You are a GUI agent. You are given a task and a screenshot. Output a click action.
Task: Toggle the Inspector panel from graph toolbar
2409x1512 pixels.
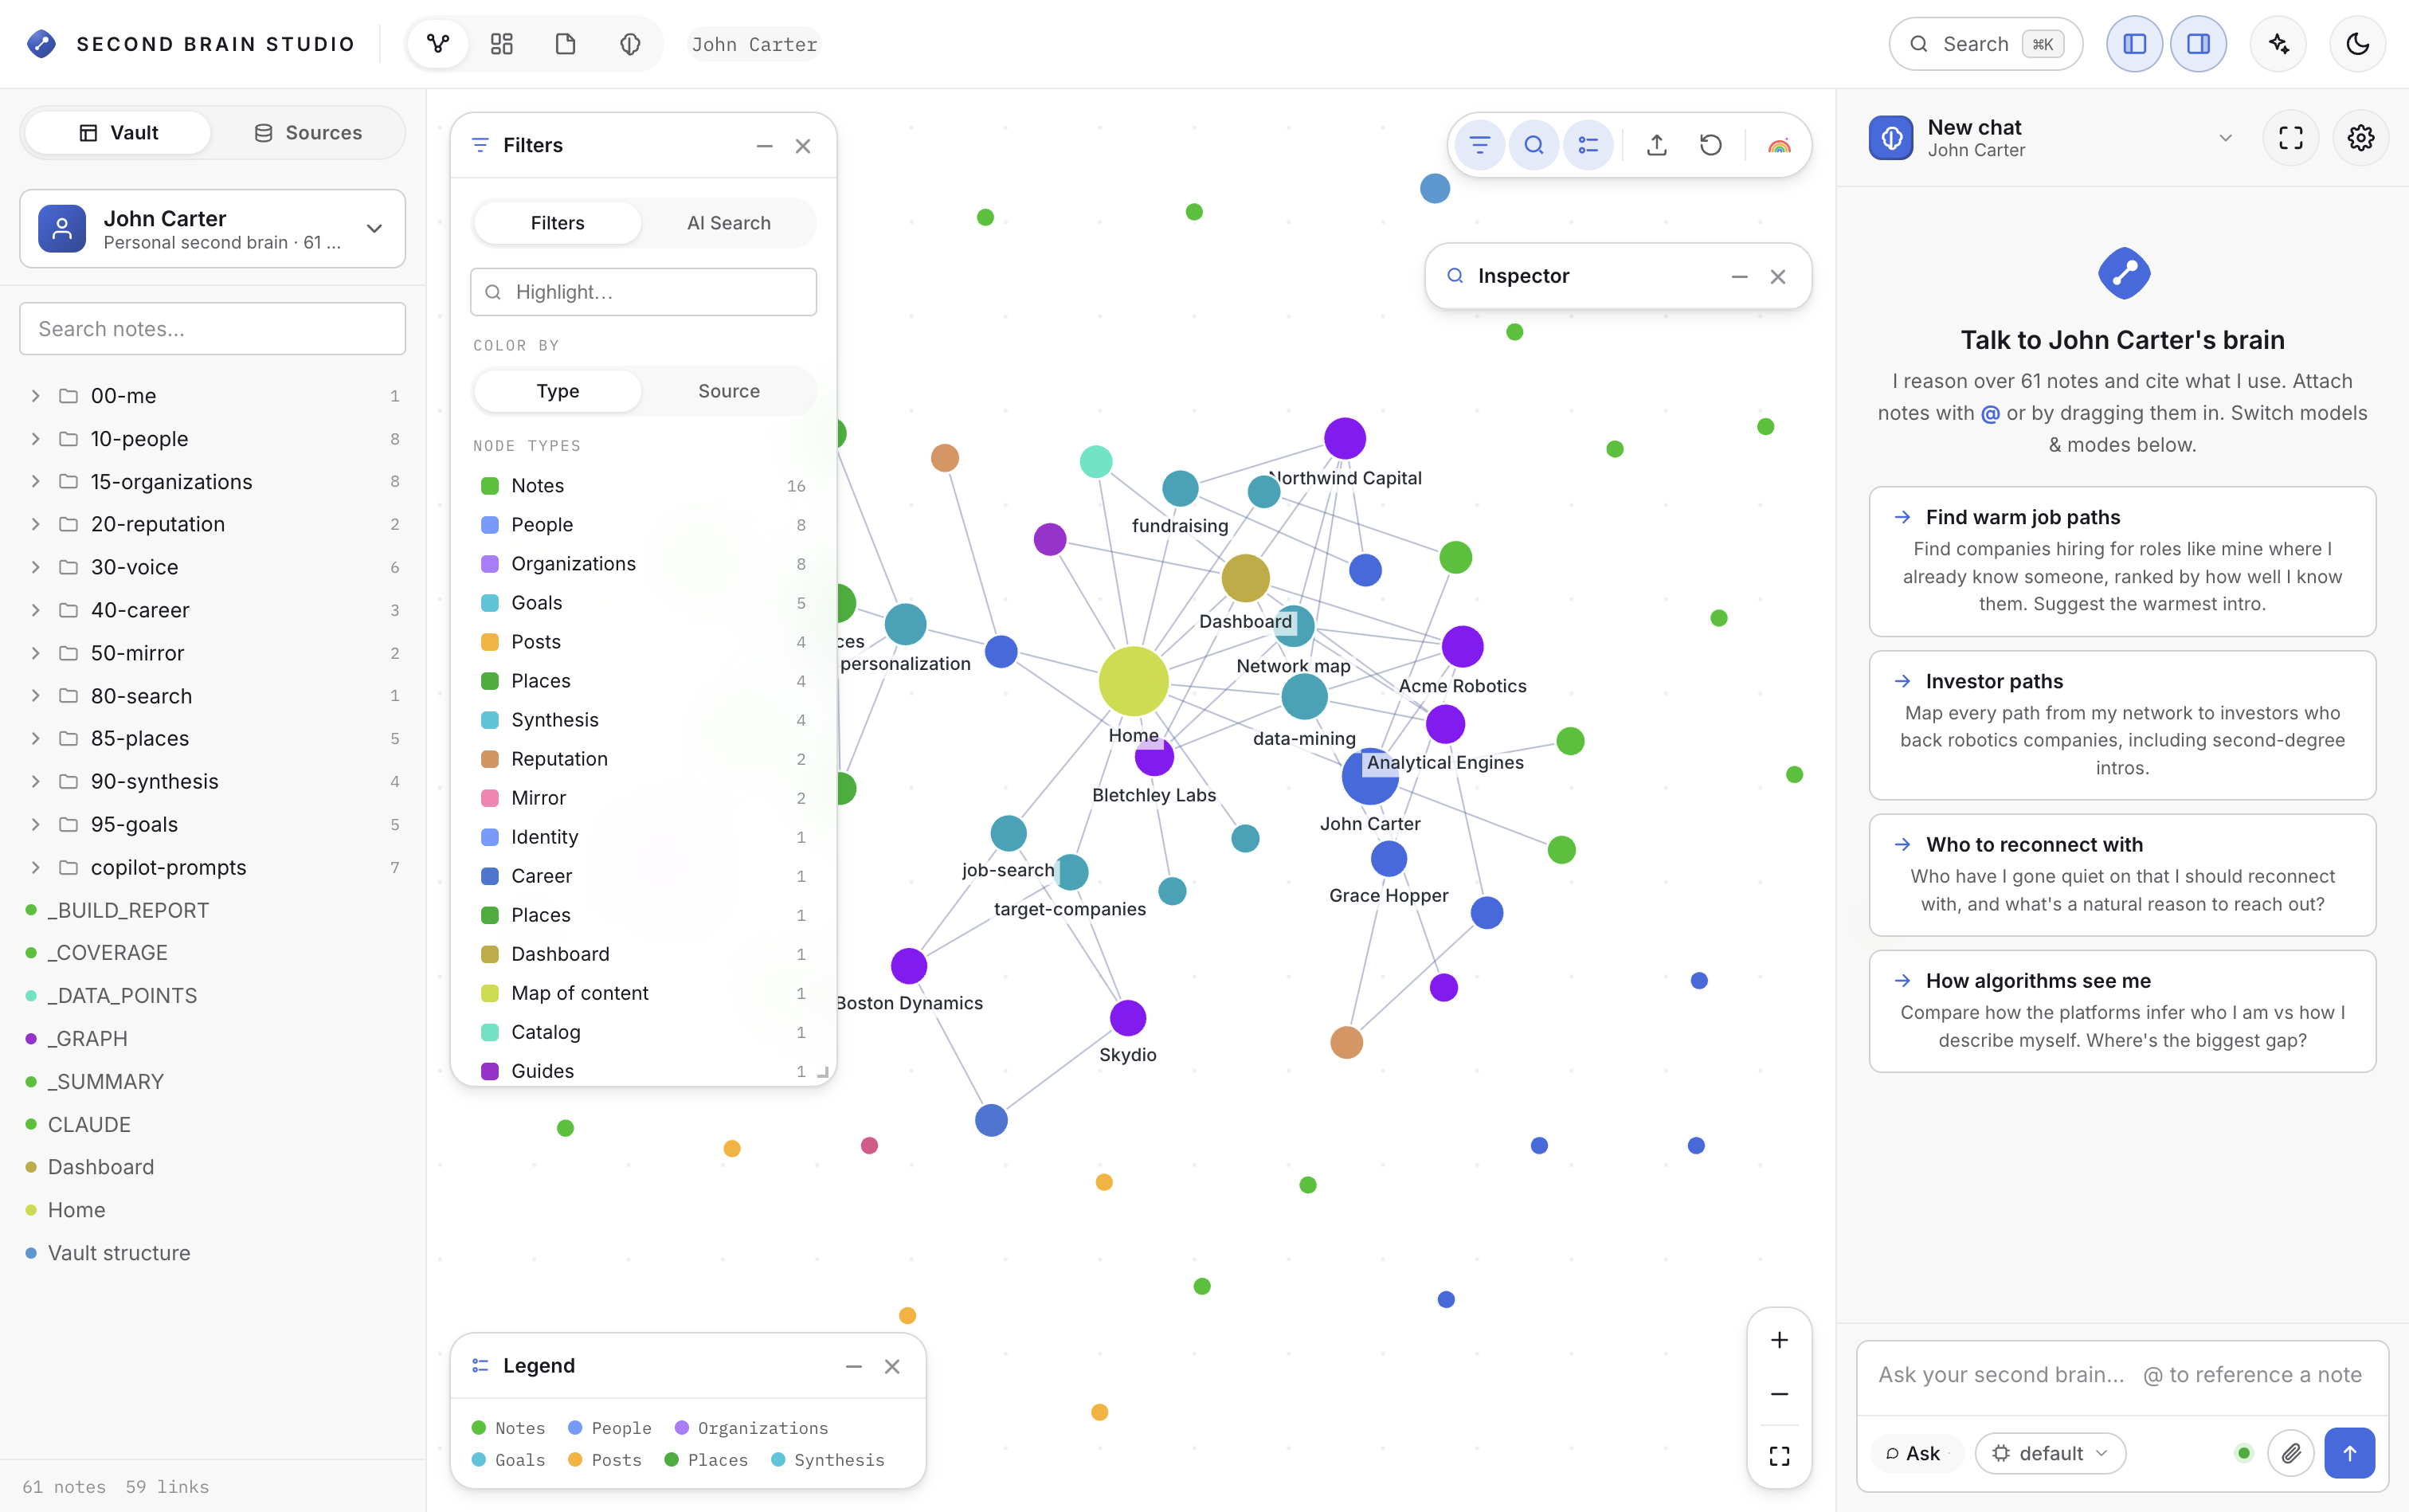coord(1534,145)
